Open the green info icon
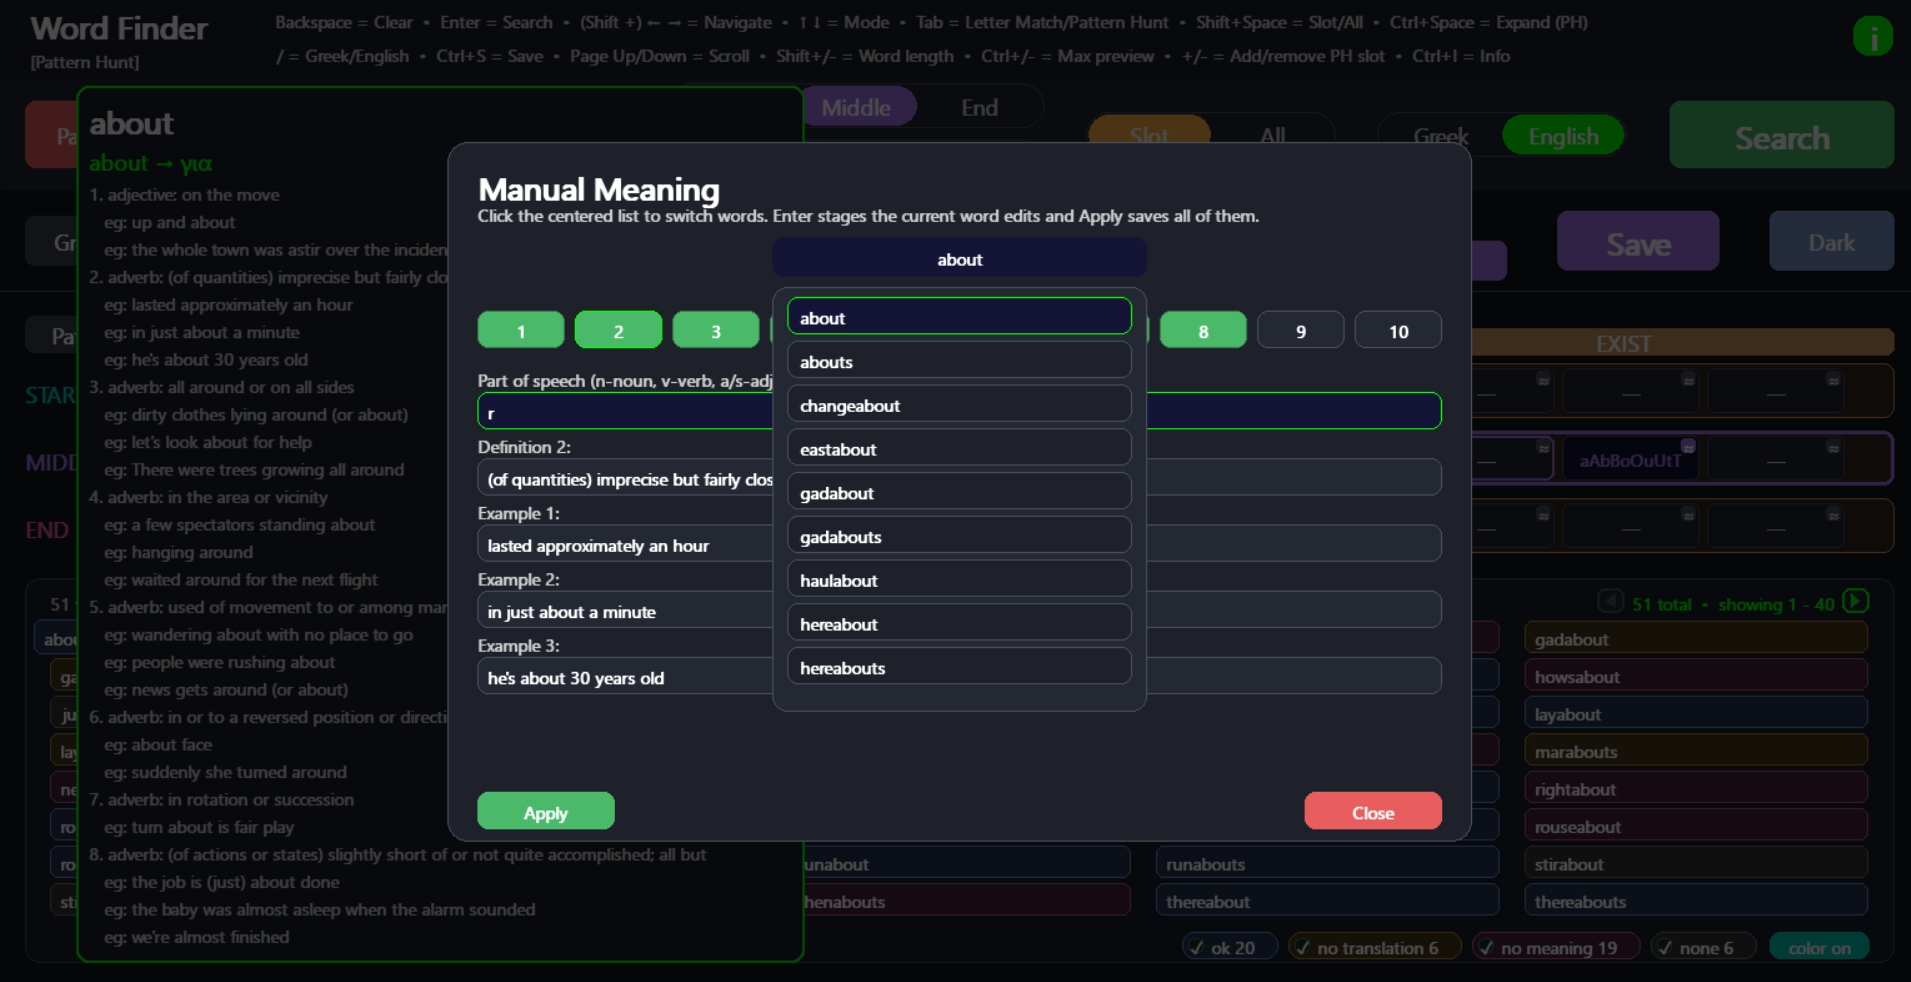The width and height of the screenshot is (1911, 982). point(1872,37)
